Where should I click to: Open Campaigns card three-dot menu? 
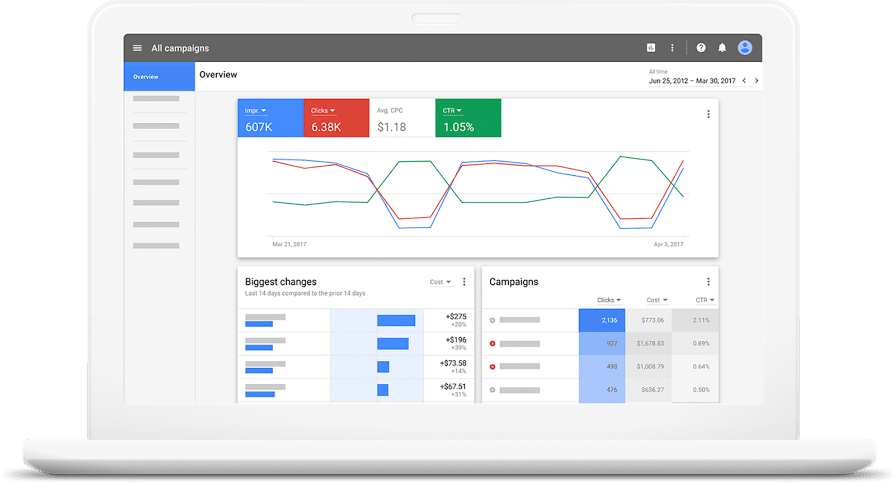click(x=708, y=282)
